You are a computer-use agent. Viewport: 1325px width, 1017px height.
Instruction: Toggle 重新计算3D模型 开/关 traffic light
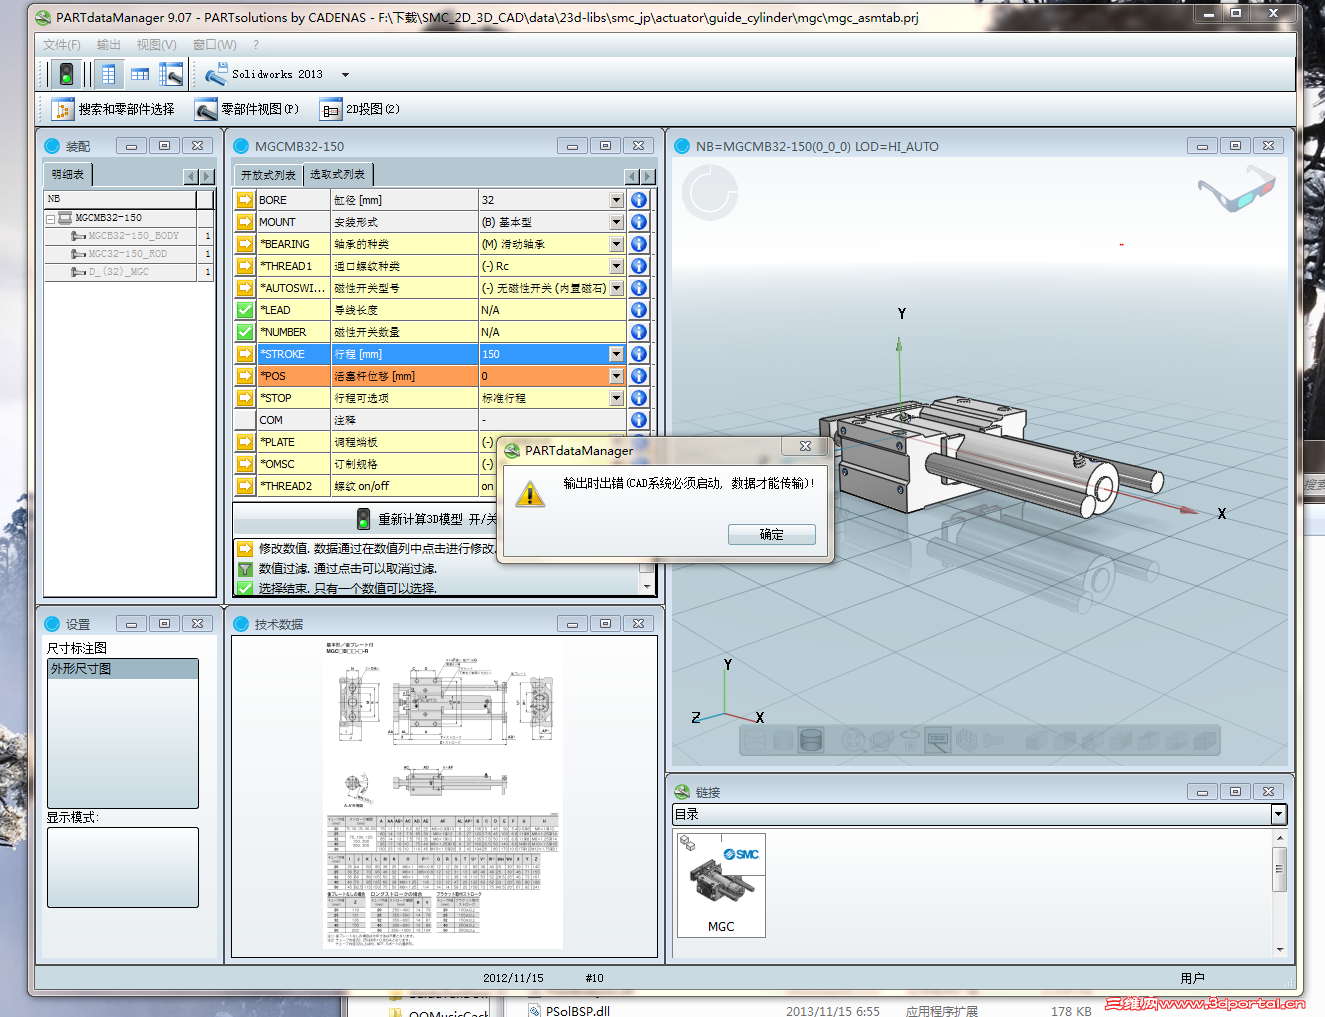pyautogui.click(x=364, y=519)
